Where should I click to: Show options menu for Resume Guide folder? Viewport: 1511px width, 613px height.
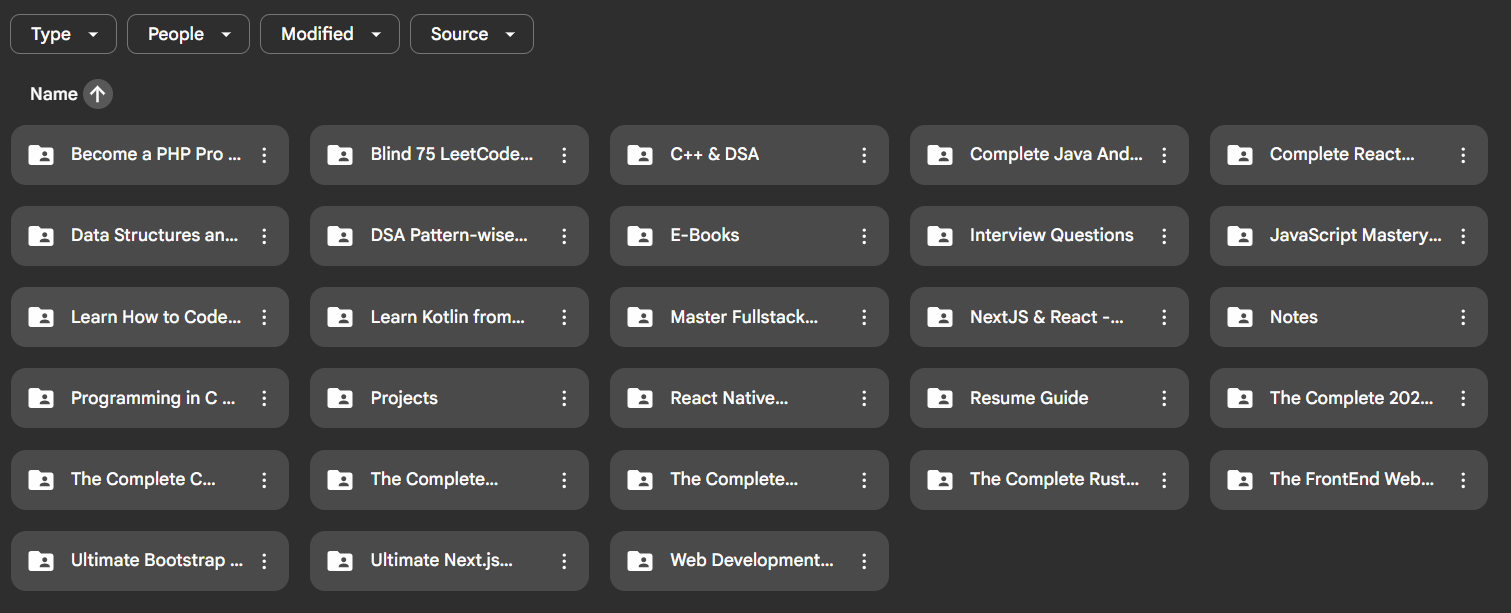1164,398
